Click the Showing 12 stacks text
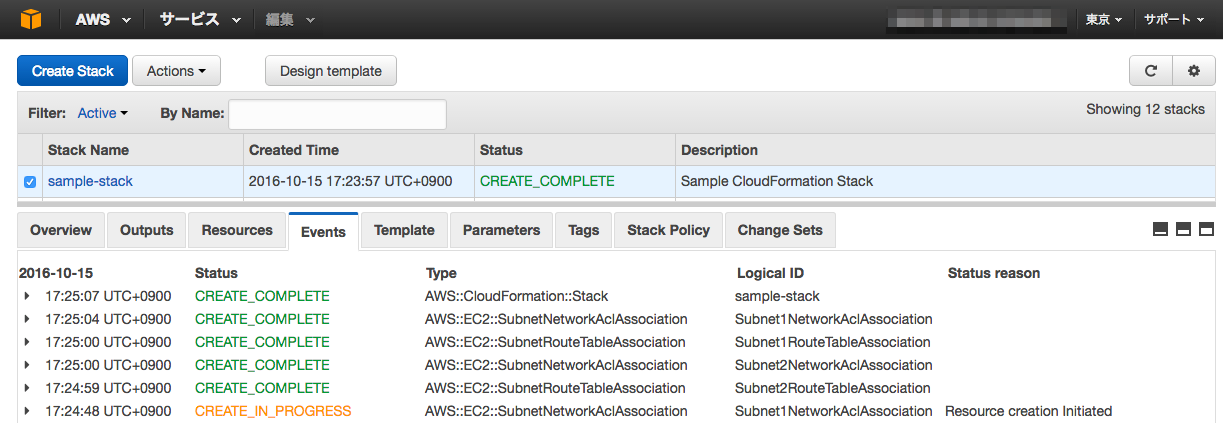This screenshot has height=423, width=1223. pyautogui.click(x=1146, y=109)
